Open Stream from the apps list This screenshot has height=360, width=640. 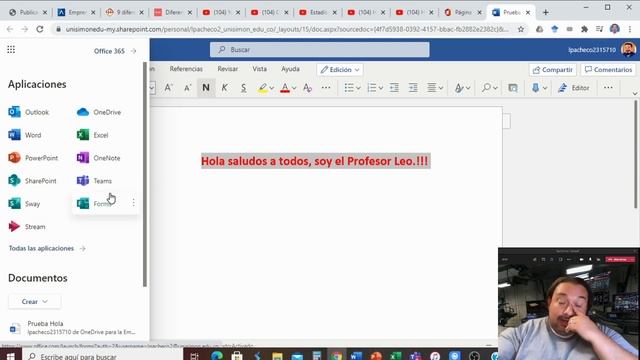tap(27, 226)
